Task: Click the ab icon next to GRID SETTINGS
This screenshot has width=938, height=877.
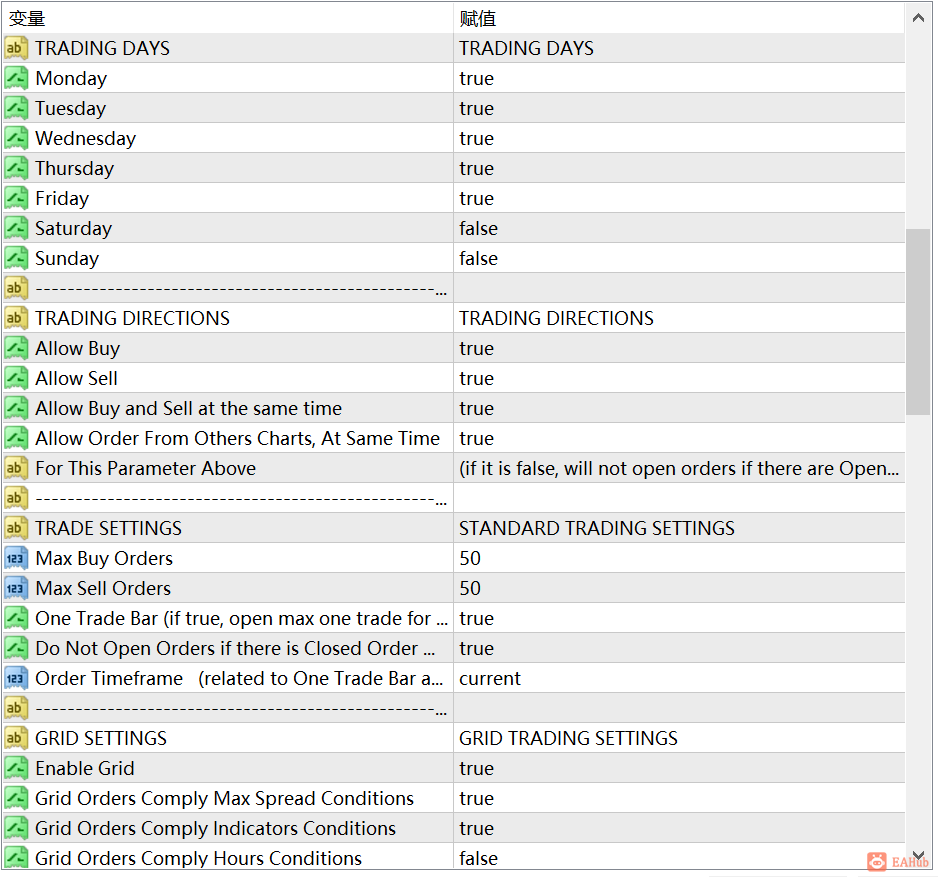Action: tap(16, 738)
